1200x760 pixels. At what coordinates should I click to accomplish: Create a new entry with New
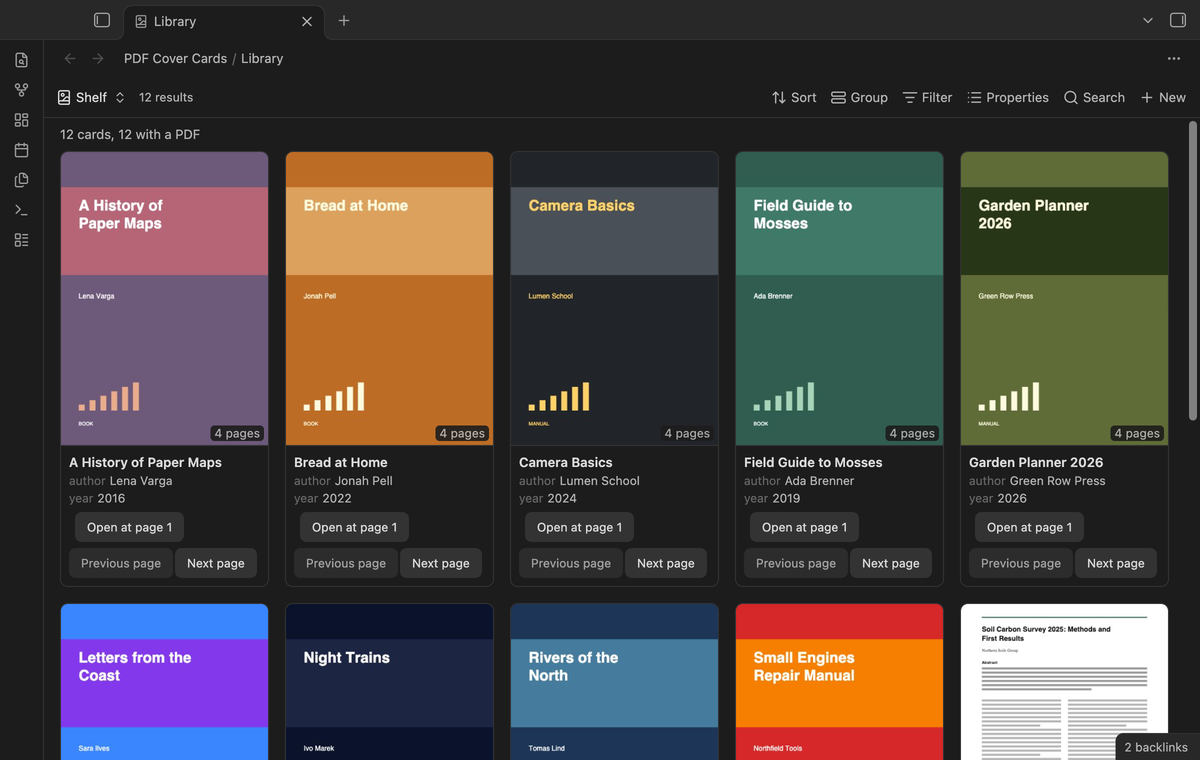click(x=1163, y=97)
